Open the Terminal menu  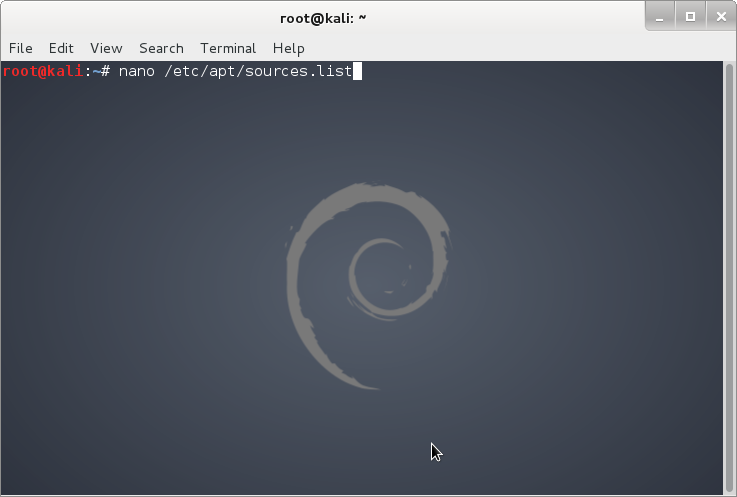click(228, 48)
